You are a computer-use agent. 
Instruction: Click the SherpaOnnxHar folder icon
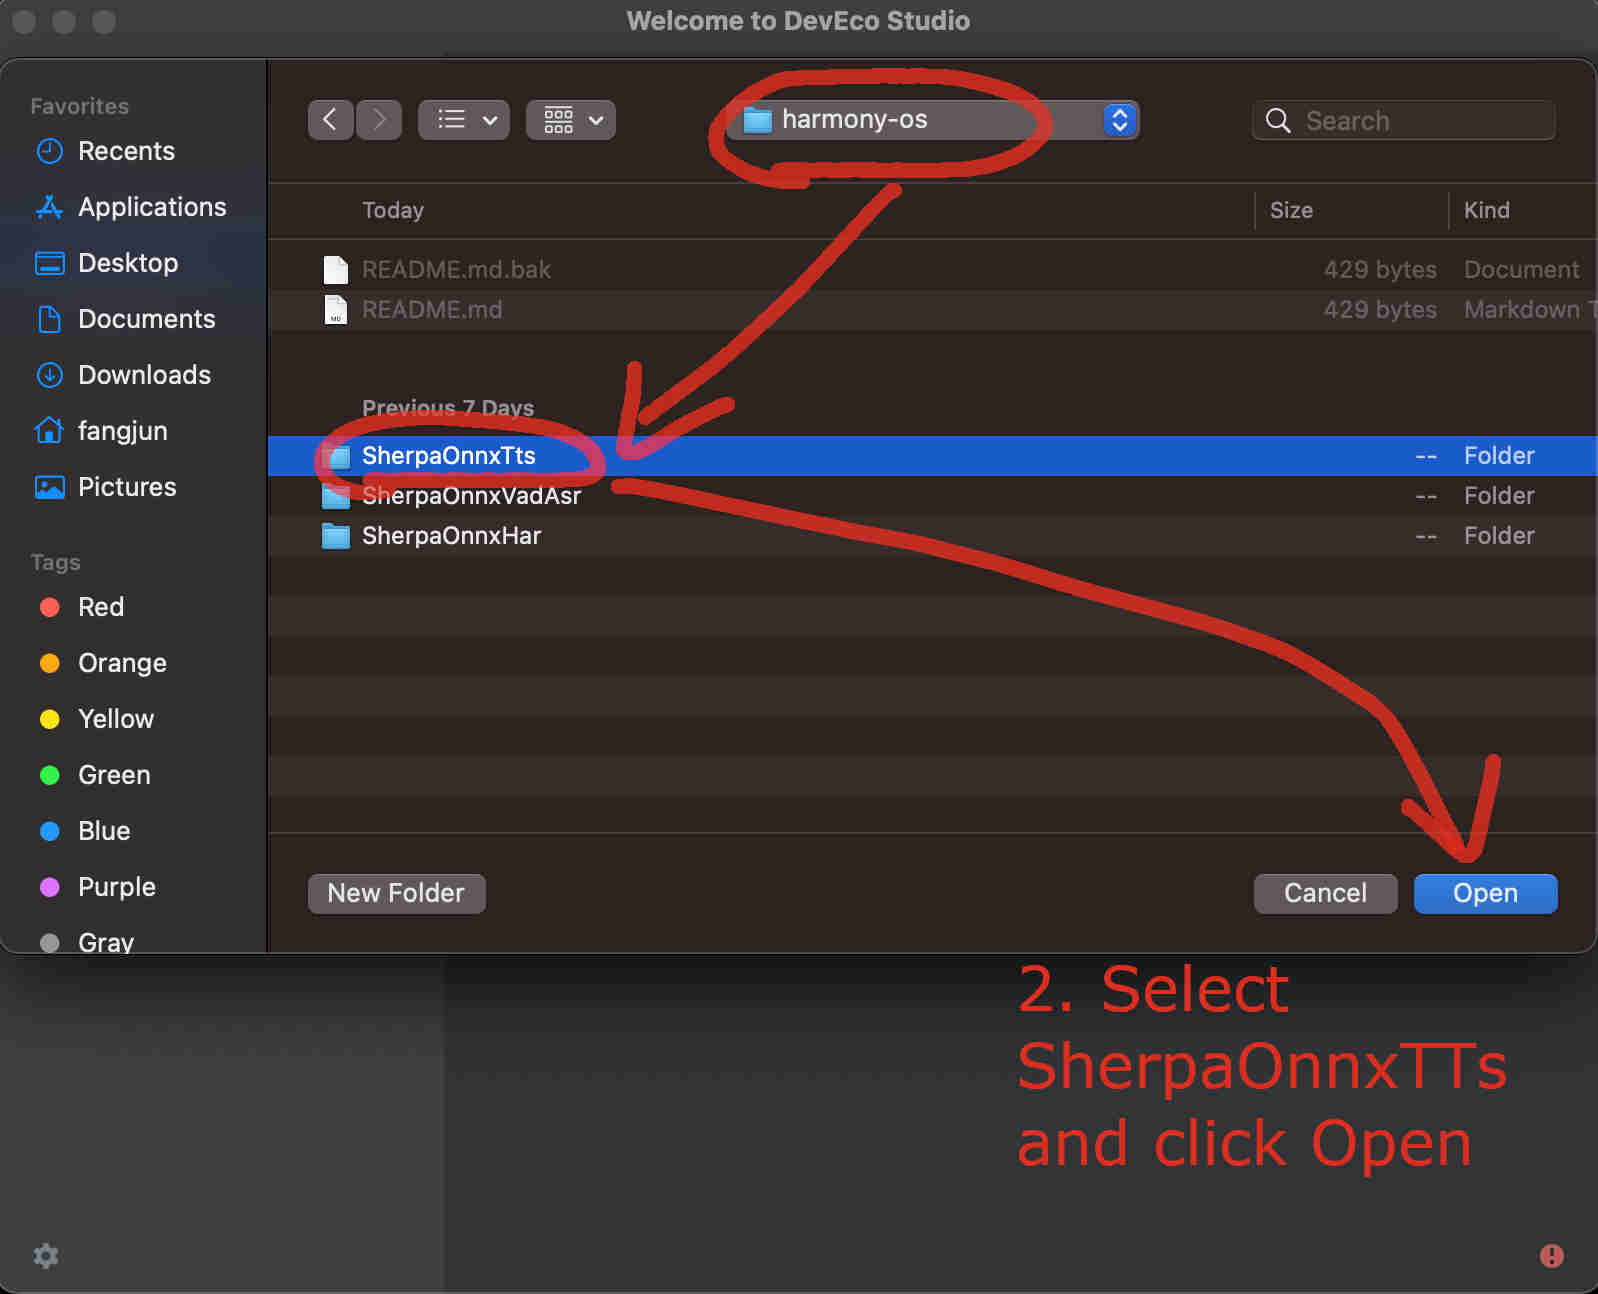pyautogui.click(x=336, y=536)
